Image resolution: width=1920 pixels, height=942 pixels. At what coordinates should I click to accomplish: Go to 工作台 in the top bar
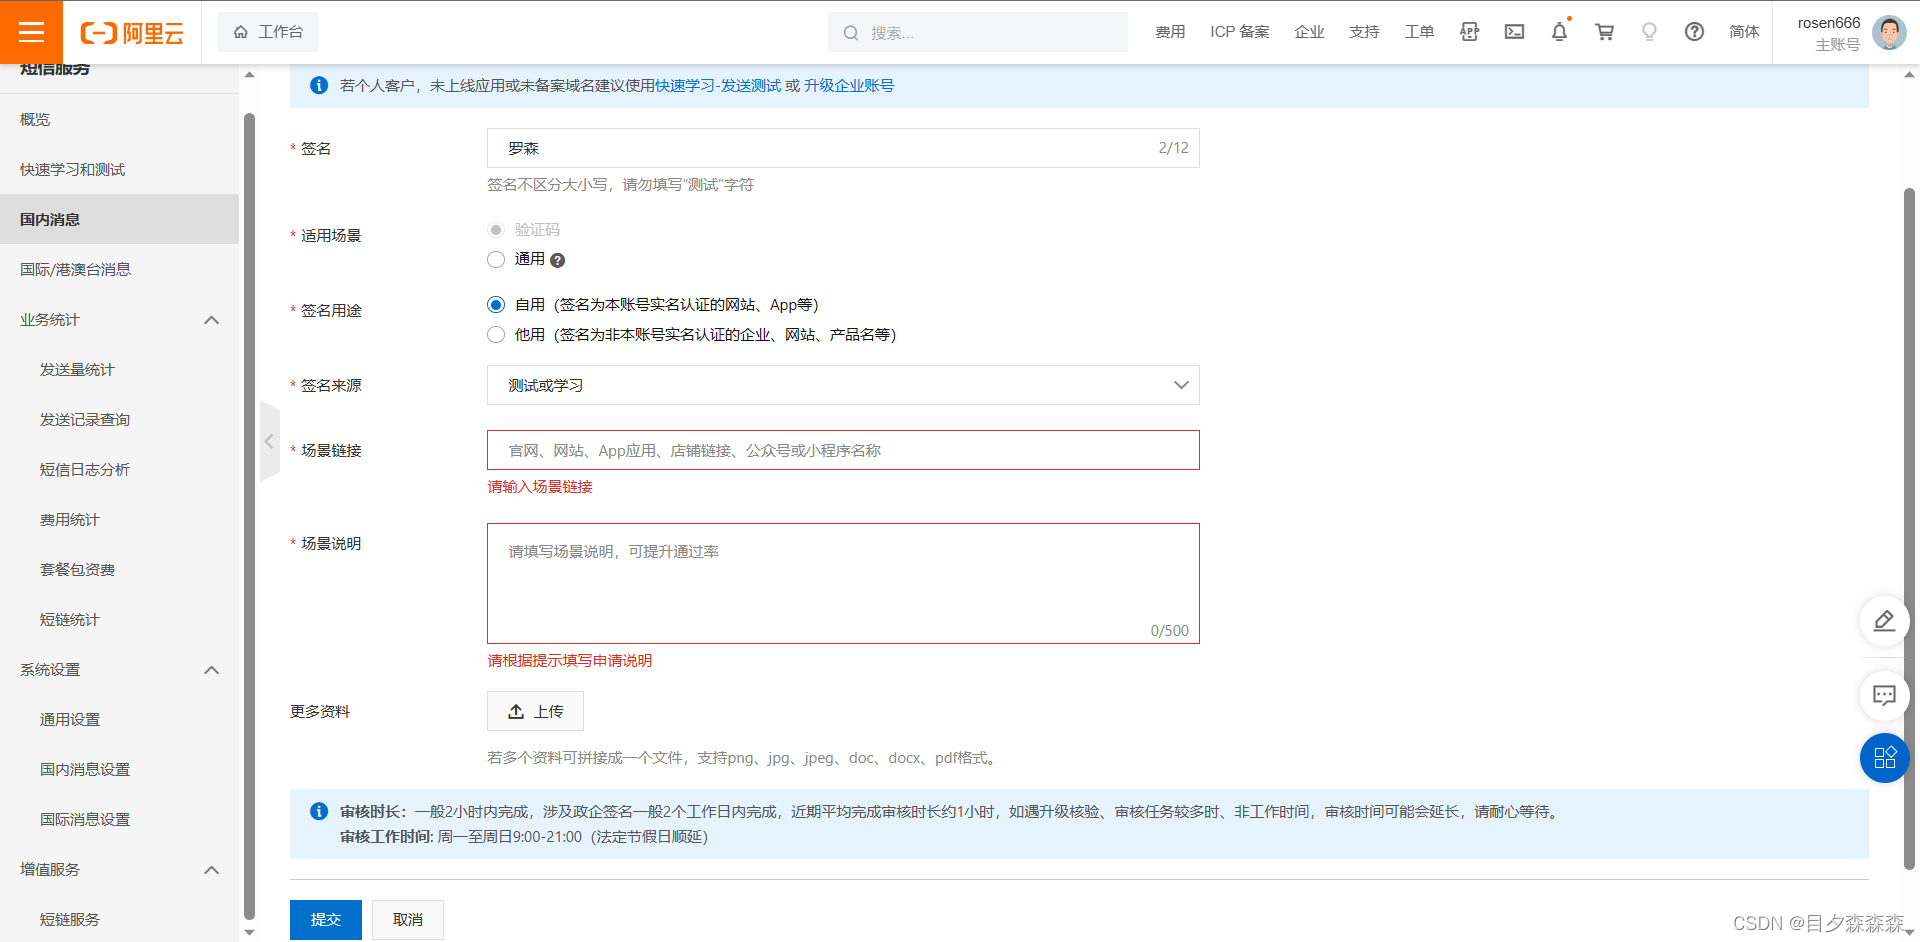268,31
